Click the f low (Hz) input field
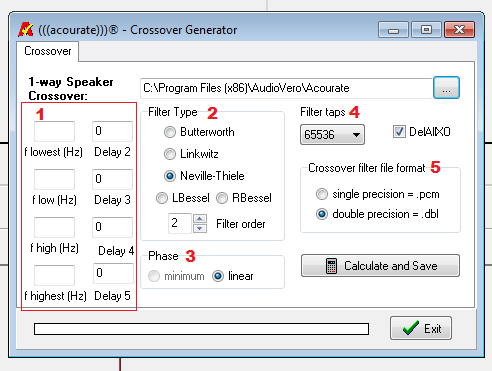Viewport: 492px width, 371px height. coord(54,179)
